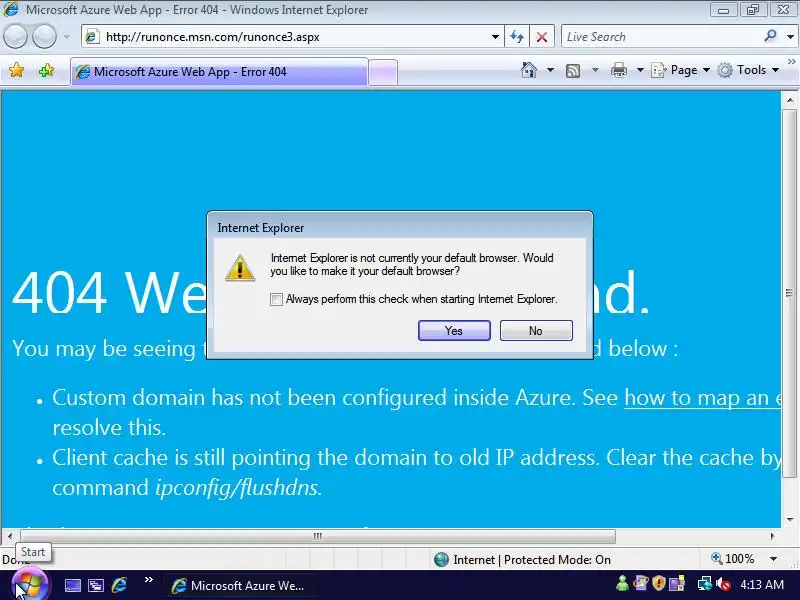Expand the Print options dropdown arrow

640,70
